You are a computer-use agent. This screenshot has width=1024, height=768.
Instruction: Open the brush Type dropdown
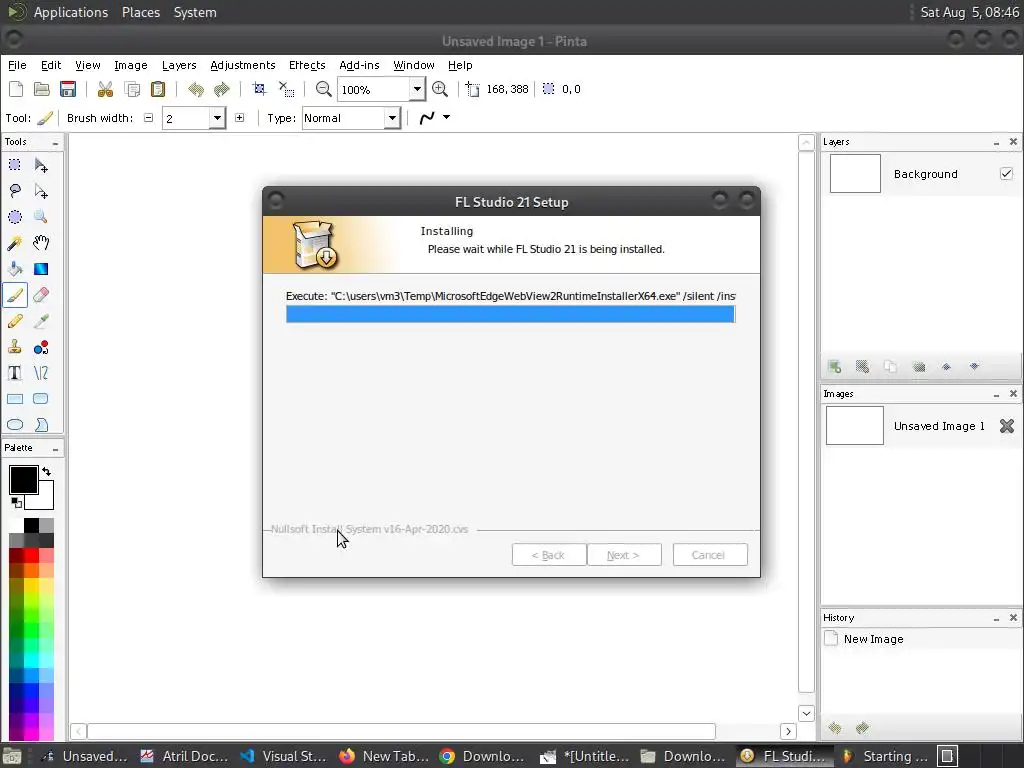pyautogui.click(x=392, y=118)
